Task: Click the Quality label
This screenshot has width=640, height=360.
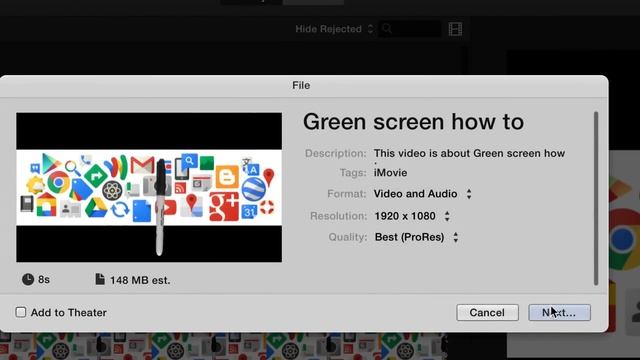Action: pos(347,237)
